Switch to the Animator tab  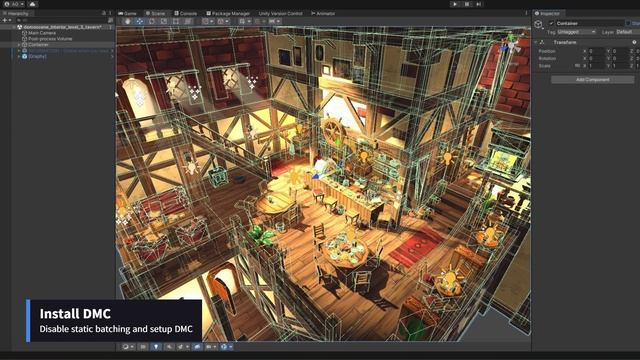[x=323, y=13]
